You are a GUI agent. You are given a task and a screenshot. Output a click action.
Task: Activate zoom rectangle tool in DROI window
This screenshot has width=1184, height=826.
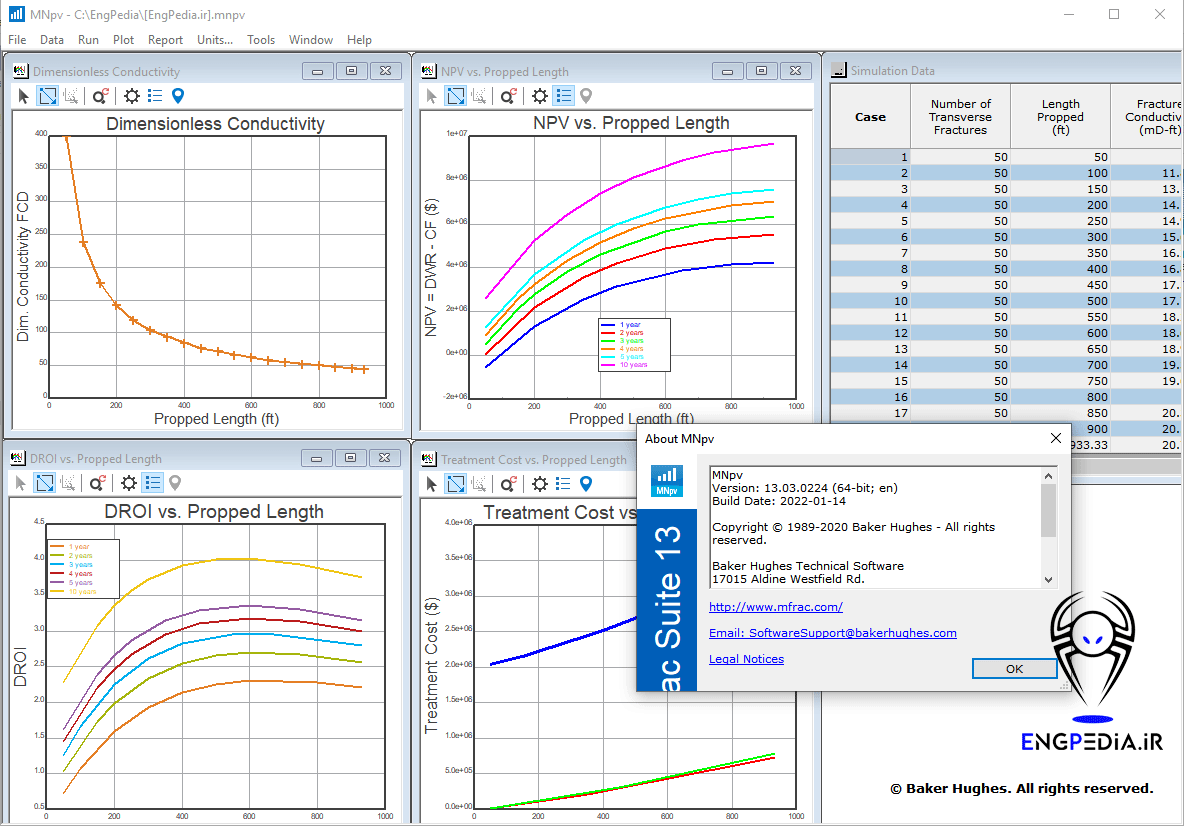pyautogui.click(x=45, y=483)
